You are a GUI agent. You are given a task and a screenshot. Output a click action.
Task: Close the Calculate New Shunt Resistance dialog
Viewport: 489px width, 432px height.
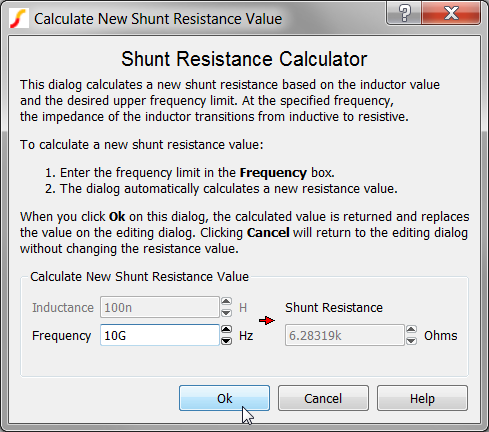pyautogui.click(x=451, y=13)
